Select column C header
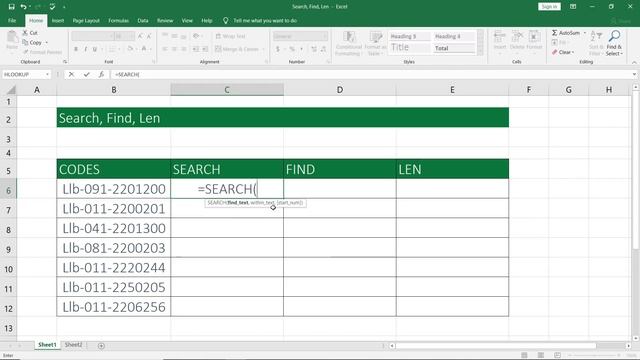The width and height of the screenshot is (640, 360). [227, 90]
